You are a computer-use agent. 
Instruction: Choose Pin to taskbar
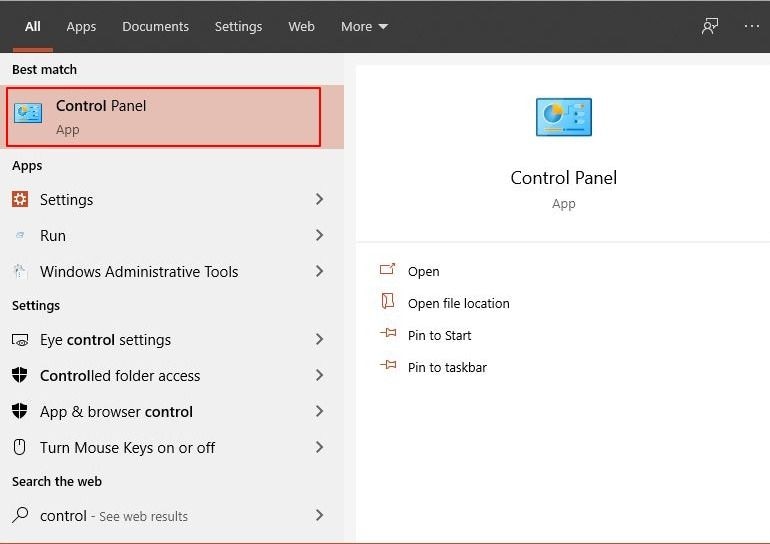pos(447,367)
